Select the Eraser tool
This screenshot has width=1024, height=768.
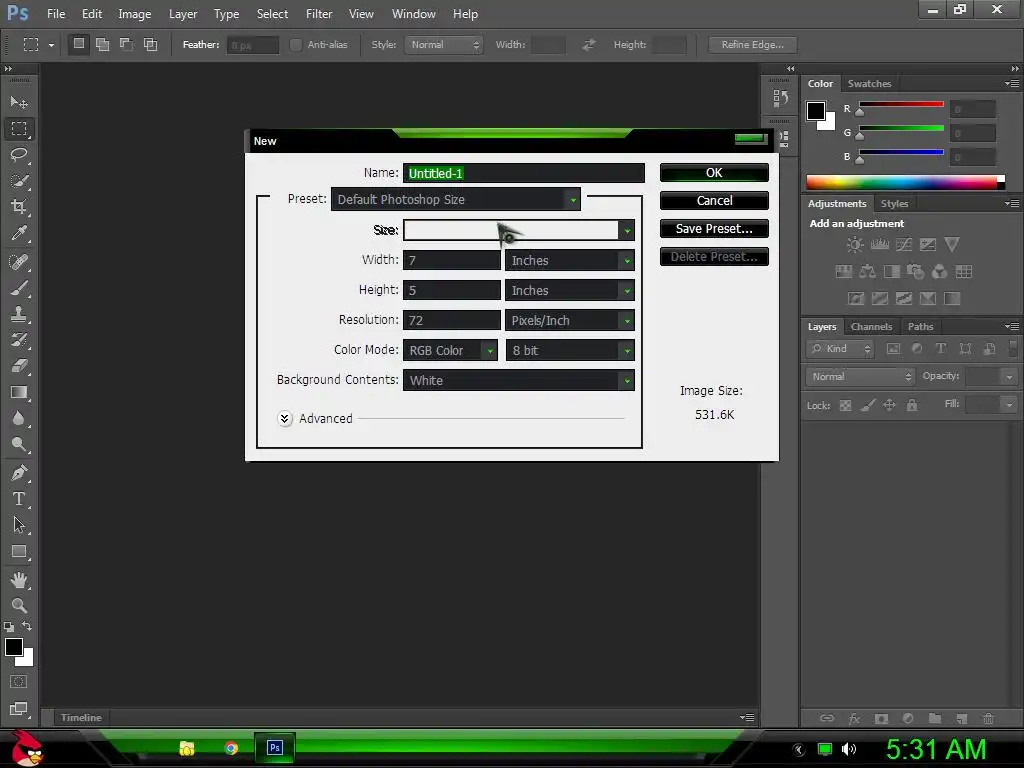[19, 366]
